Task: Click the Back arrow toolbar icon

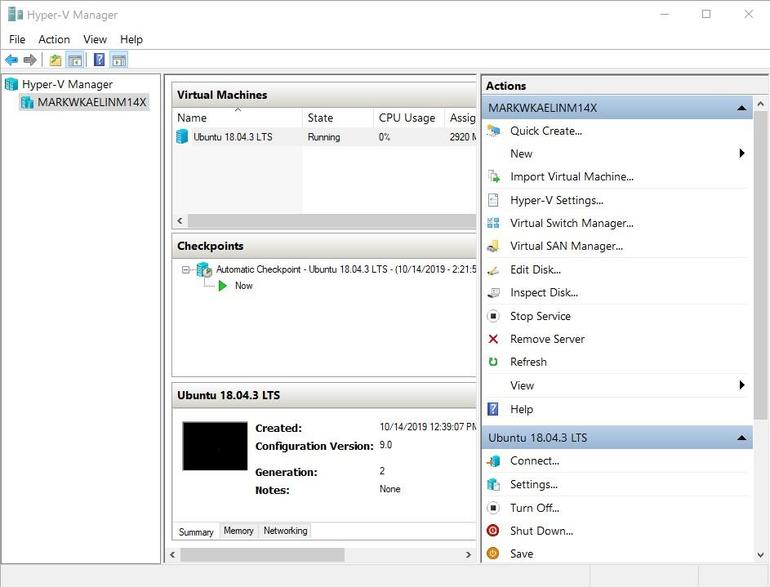Action: (x=11, y=60)
